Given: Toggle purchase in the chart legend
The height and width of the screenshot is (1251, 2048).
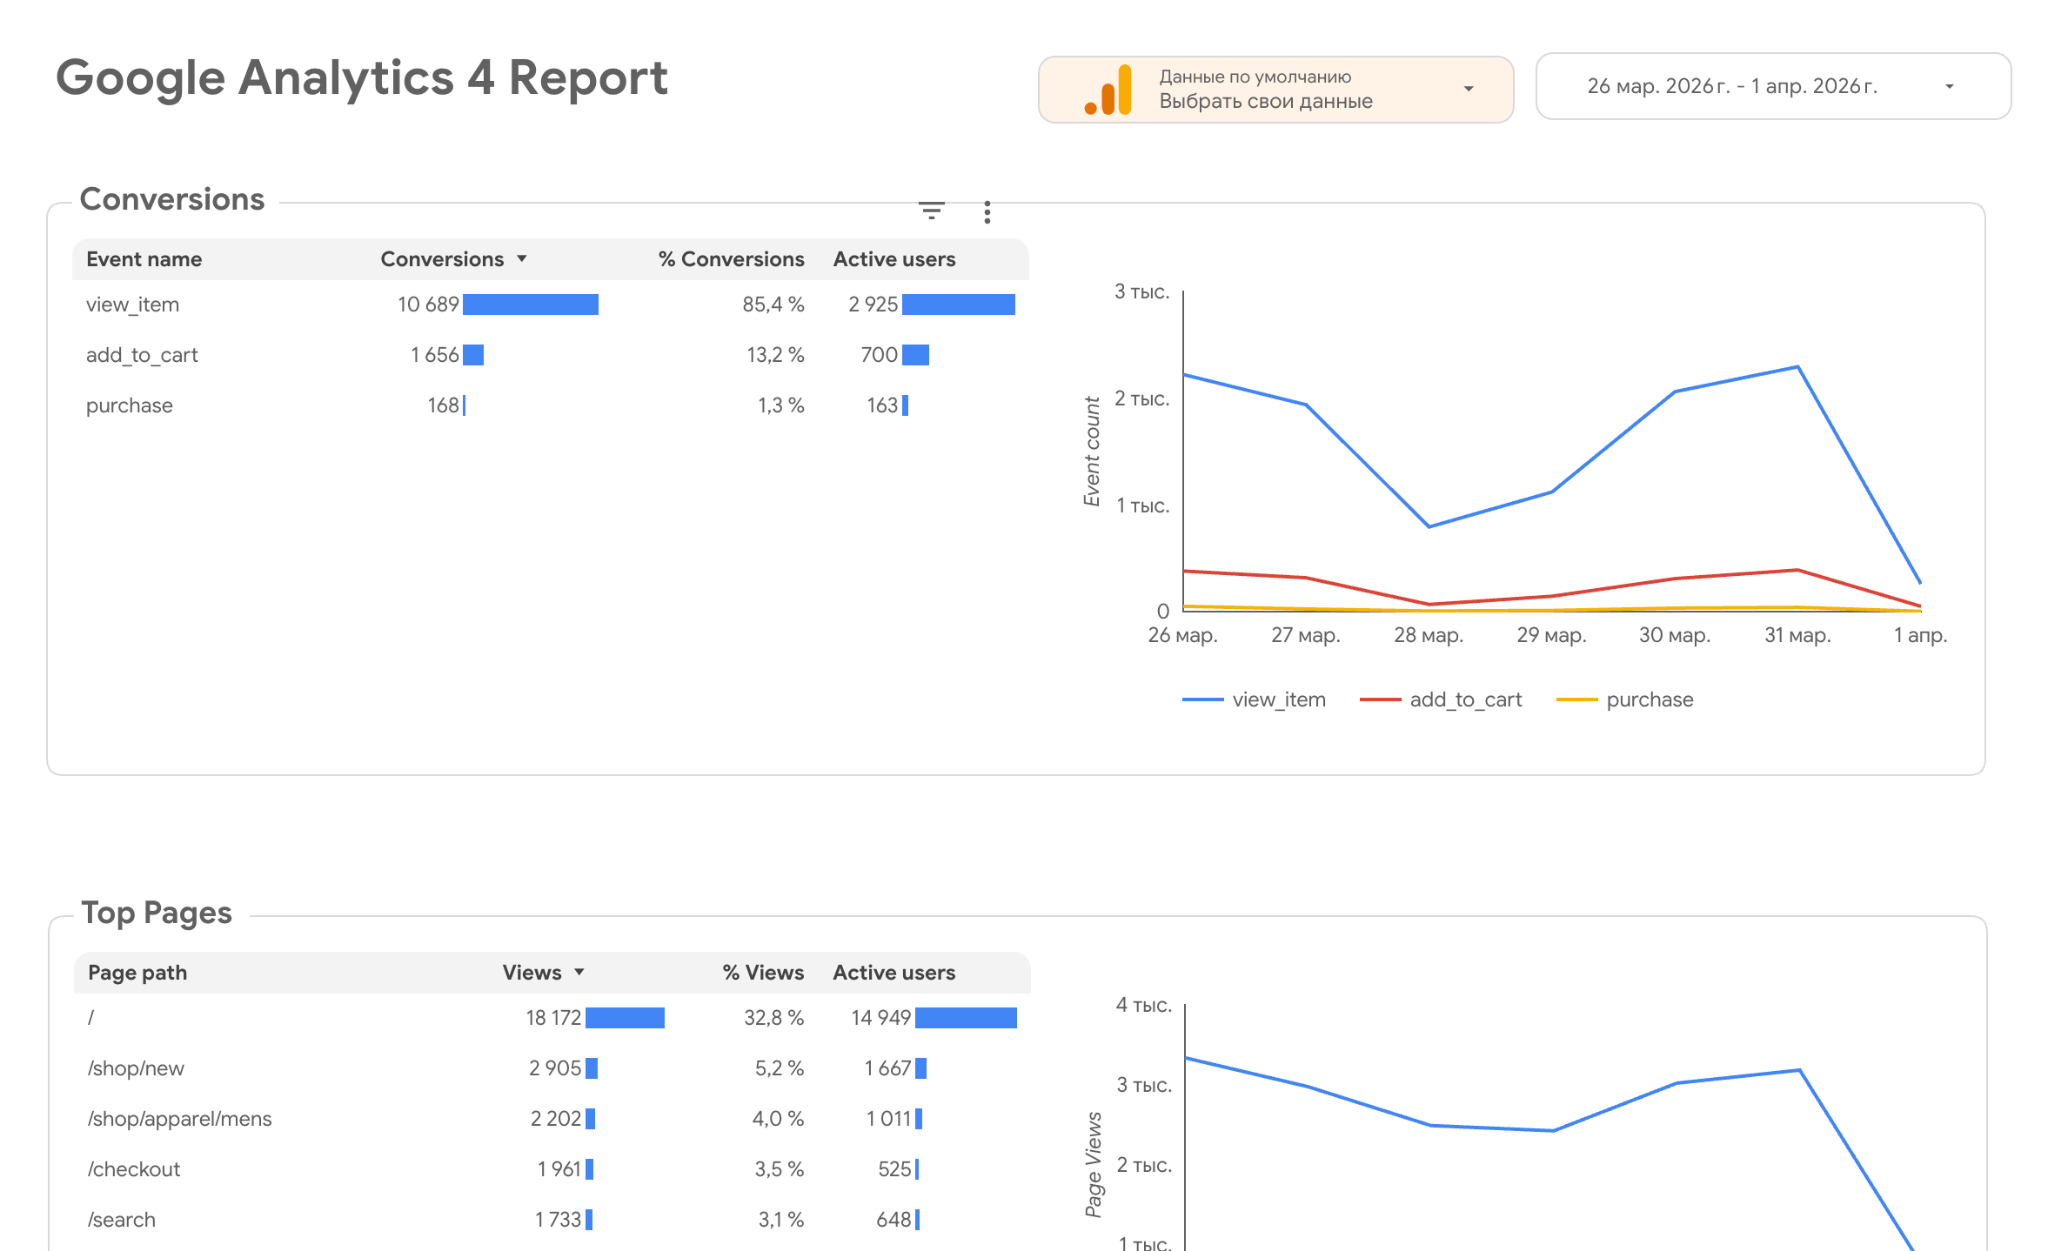Looking at the screenshot, I should pos(1649,699).
